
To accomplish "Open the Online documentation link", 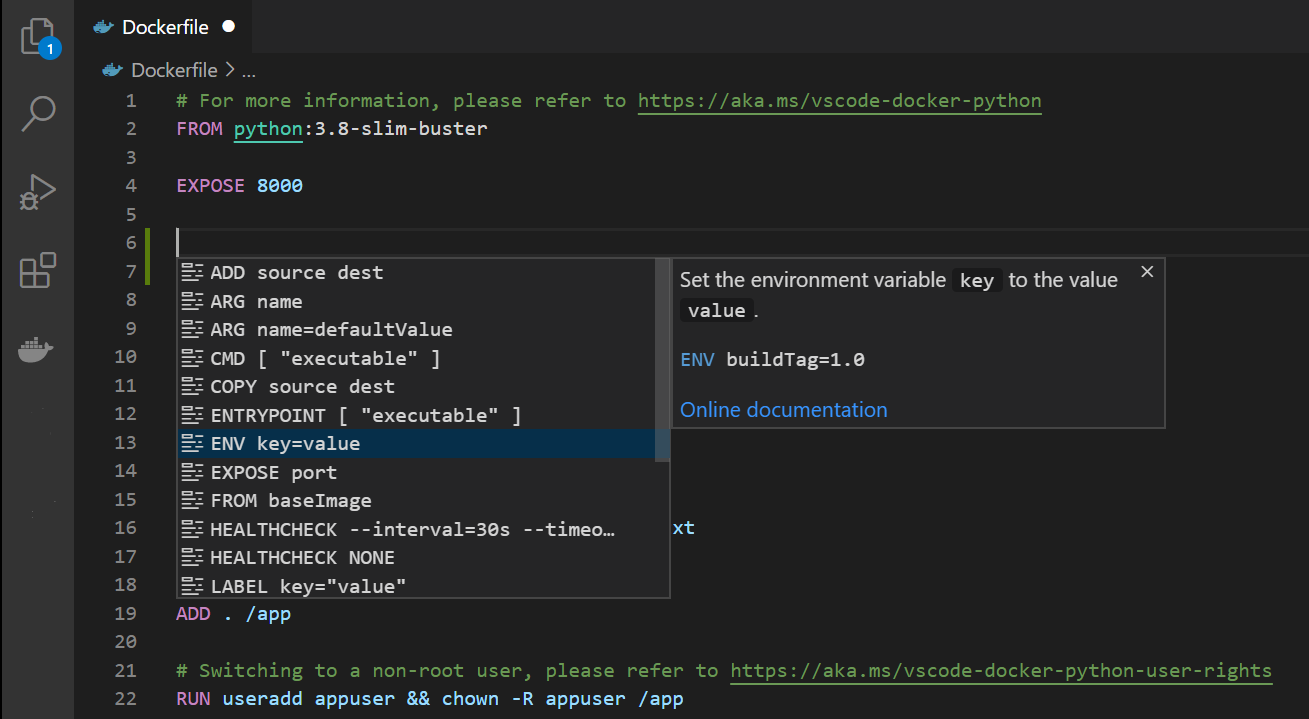I will tap(783, 409).
